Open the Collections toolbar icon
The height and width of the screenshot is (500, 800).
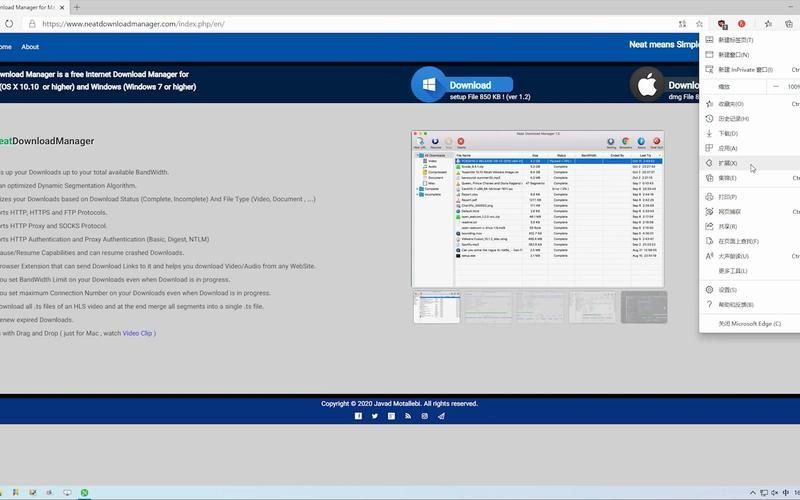[789, 24]
